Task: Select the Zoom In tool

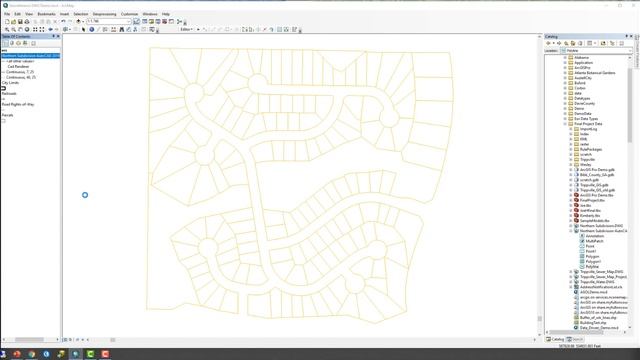Action: pos(7,30)
